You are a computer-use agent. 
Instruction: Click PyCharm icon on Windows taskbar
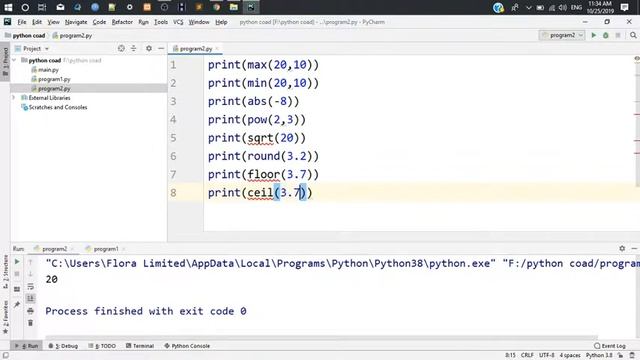[251, 7]
